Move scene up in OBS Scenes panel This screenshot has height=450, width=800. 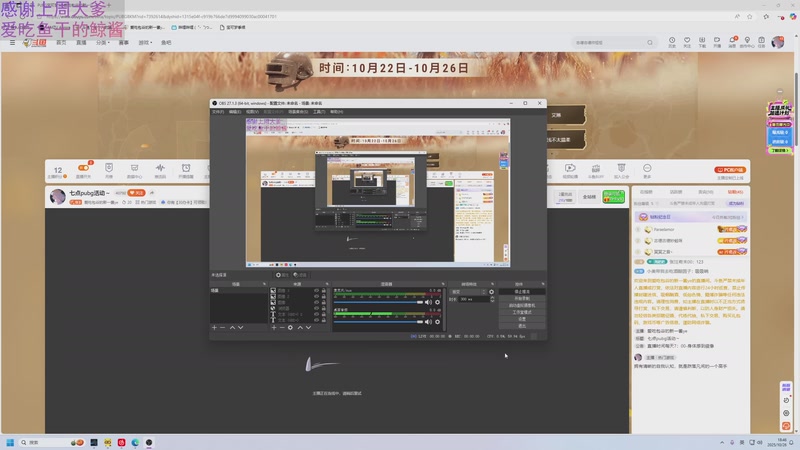[x=232, y=328]
